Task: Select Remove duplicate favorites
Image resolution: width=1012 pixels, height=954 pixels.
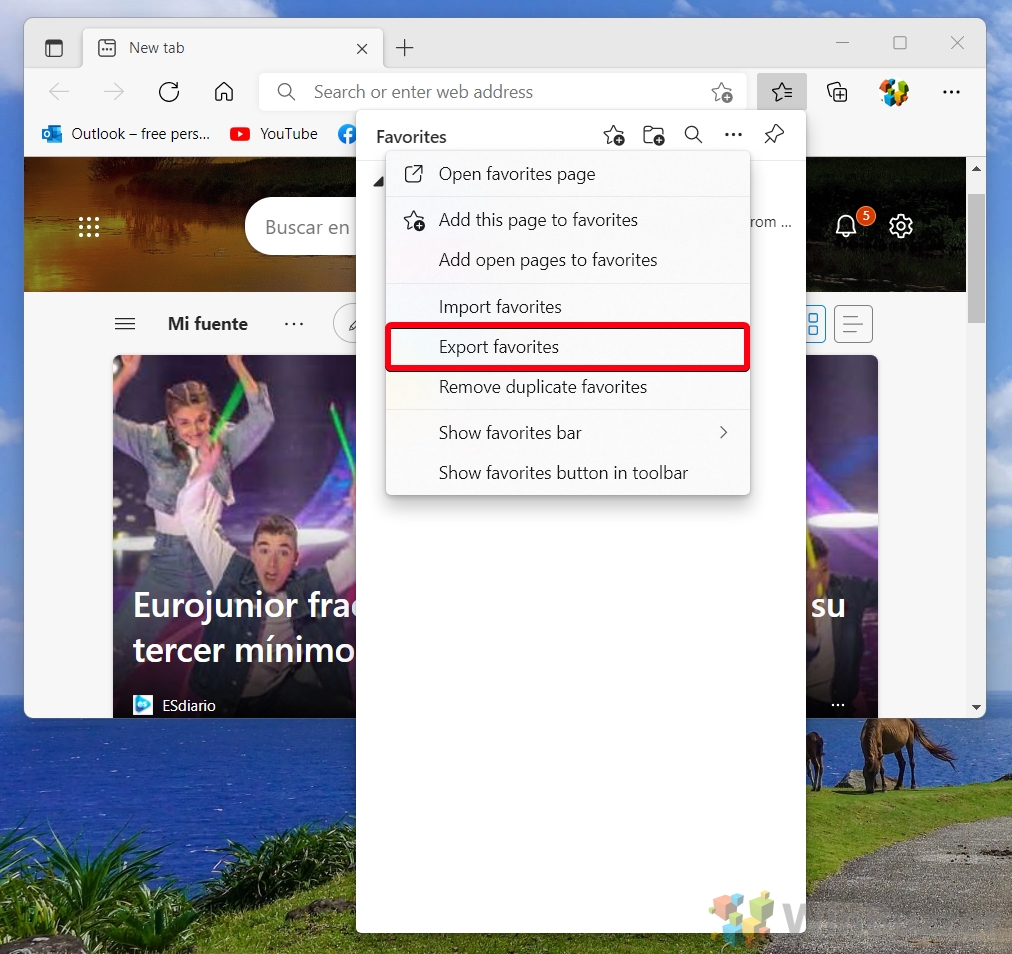Action: point(542,387)
